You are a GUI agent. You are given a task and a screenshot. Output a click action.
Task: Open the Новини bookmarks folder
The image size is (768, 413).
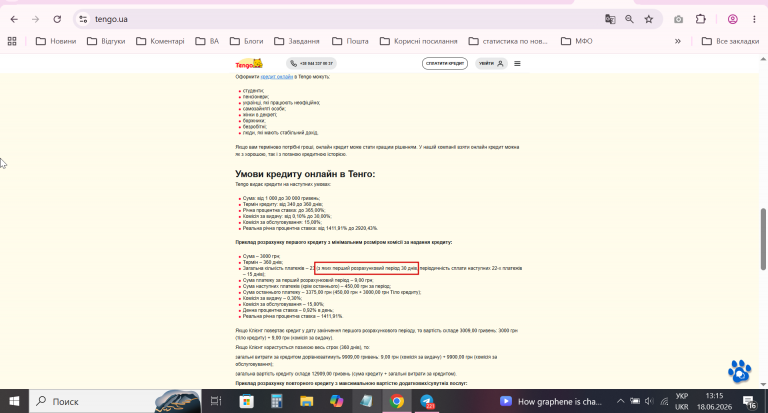pos(56,41)
